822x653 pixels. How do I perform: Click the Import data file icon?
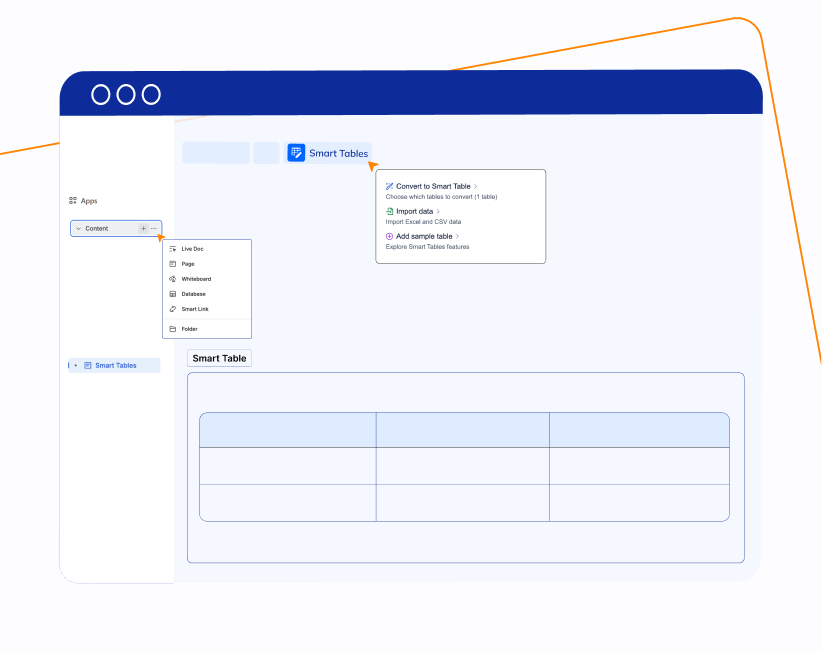[390, 212]
